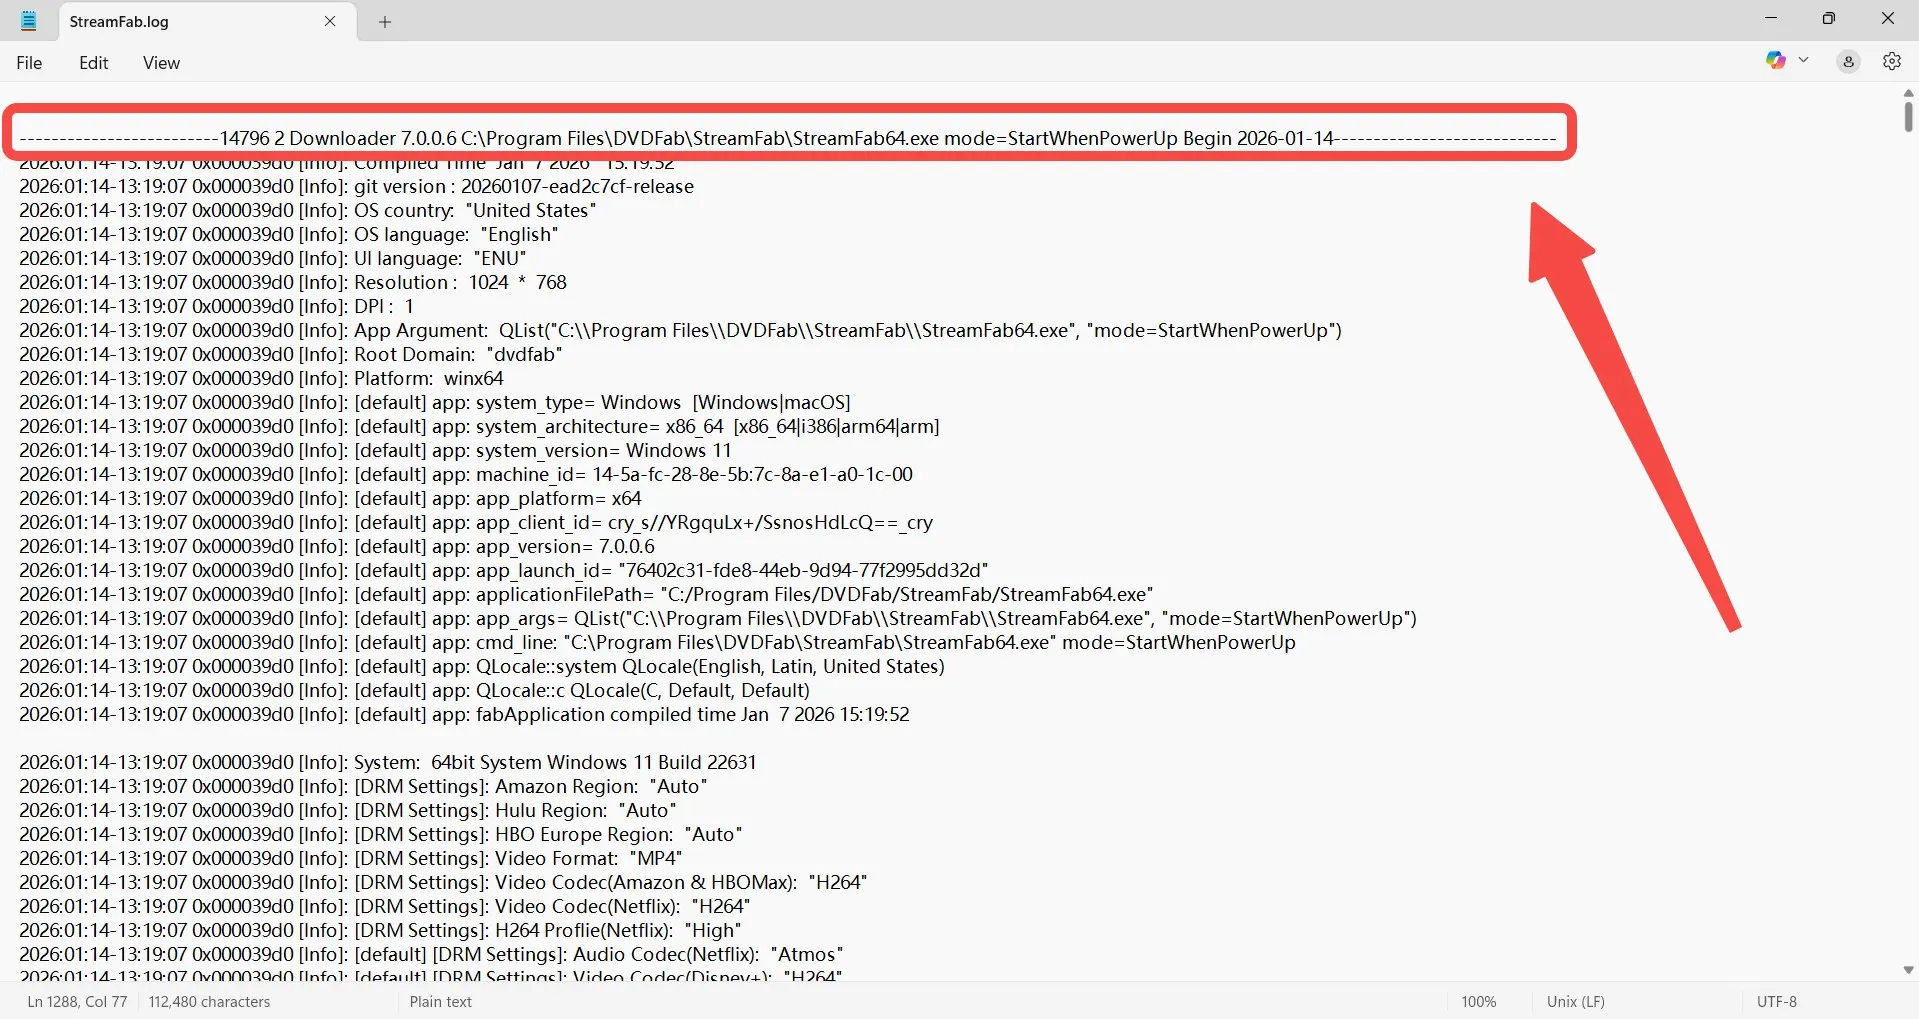Click the UI language "ENU" line
The width and height of the screenshot is (1919, 1019).
pos(273,259)
